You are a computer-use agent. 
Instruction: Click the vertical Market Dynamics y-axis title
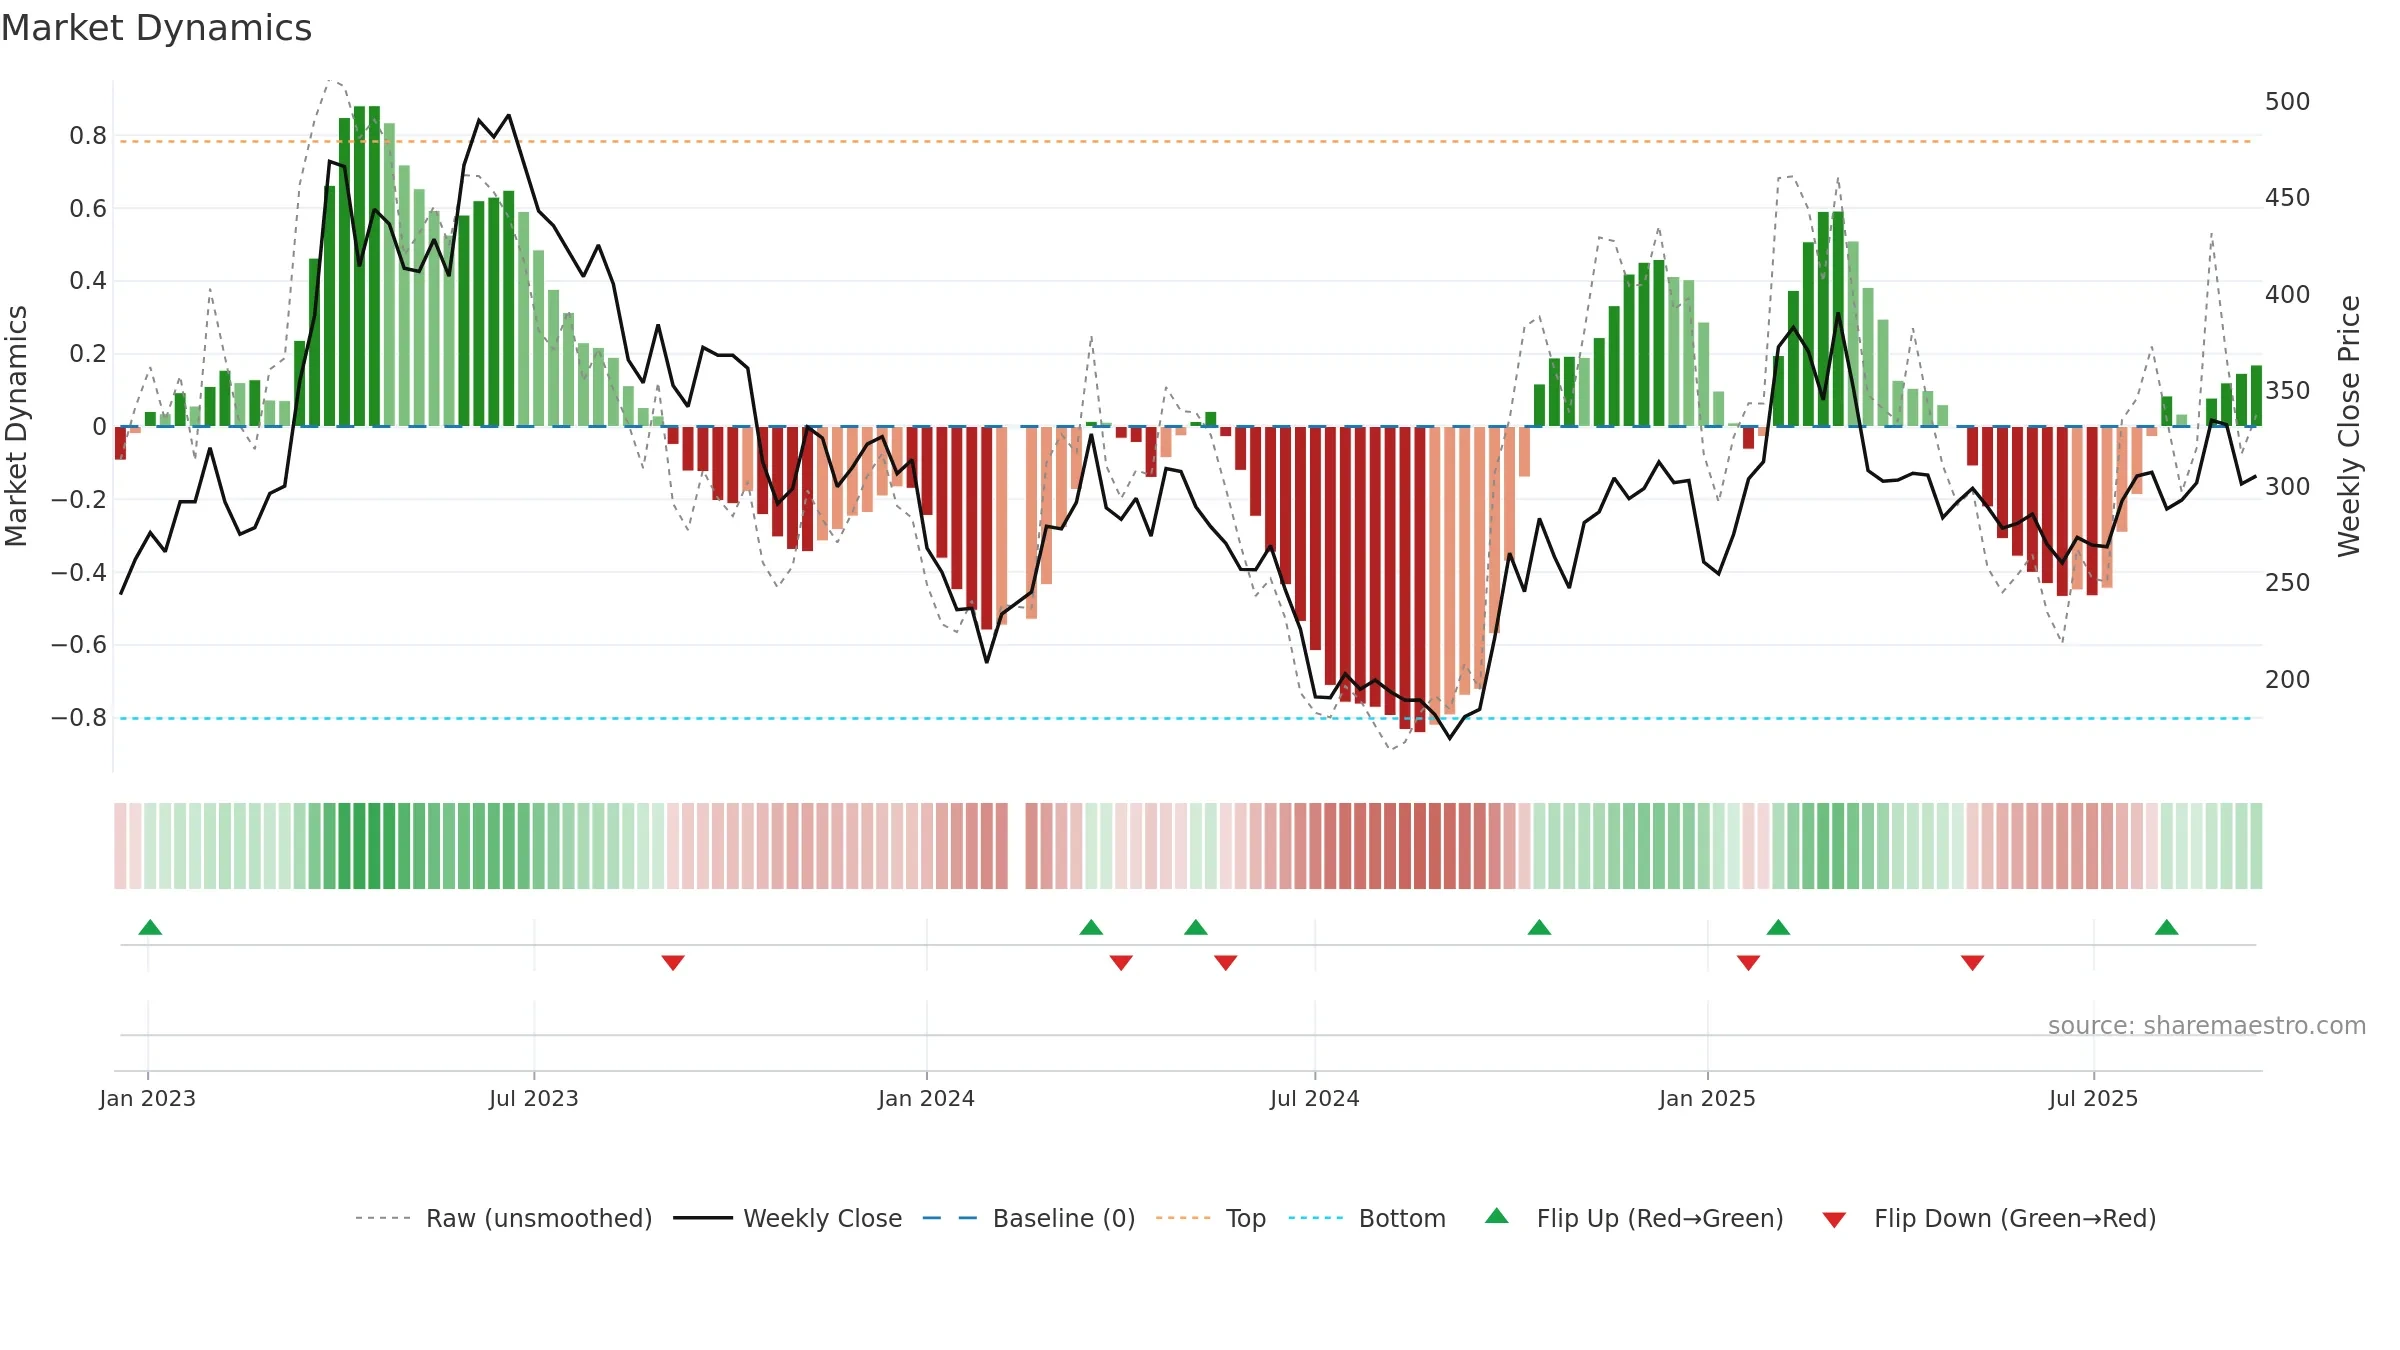tap(16, 426)
